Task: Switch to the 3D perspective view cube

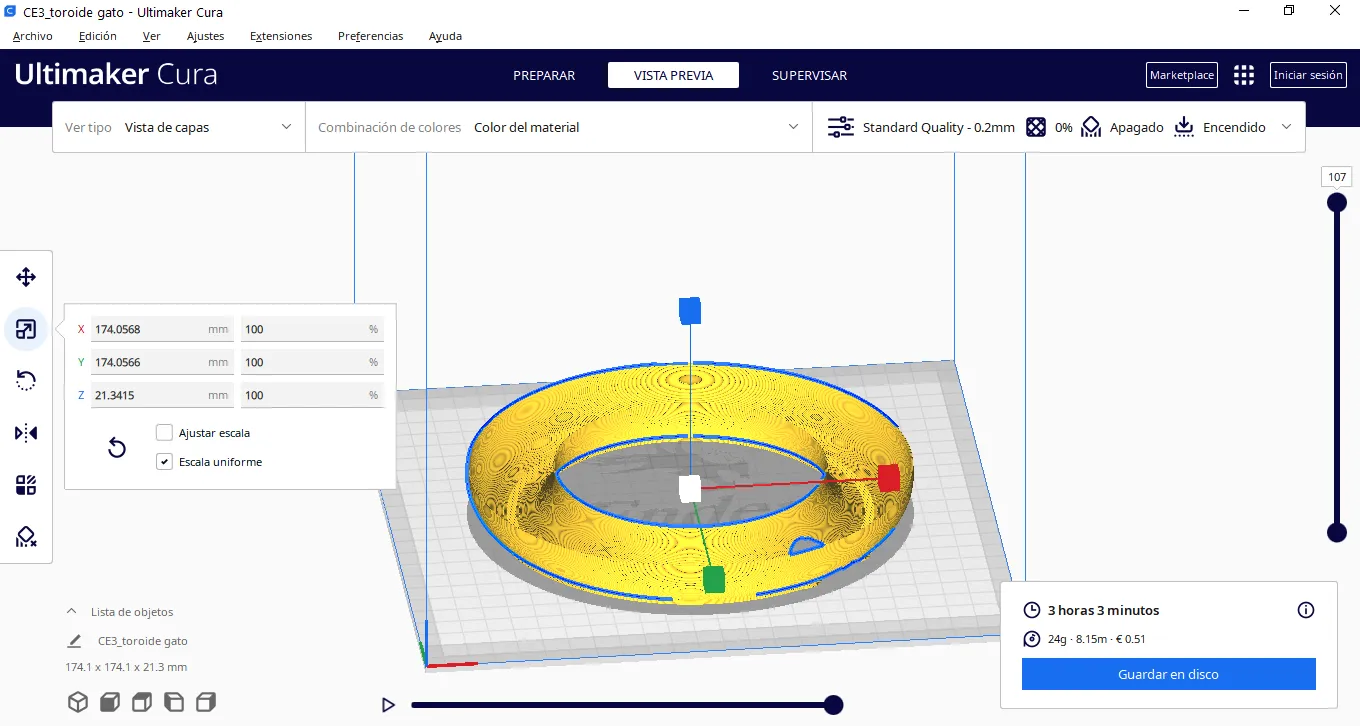Action: tap(78, 702)
